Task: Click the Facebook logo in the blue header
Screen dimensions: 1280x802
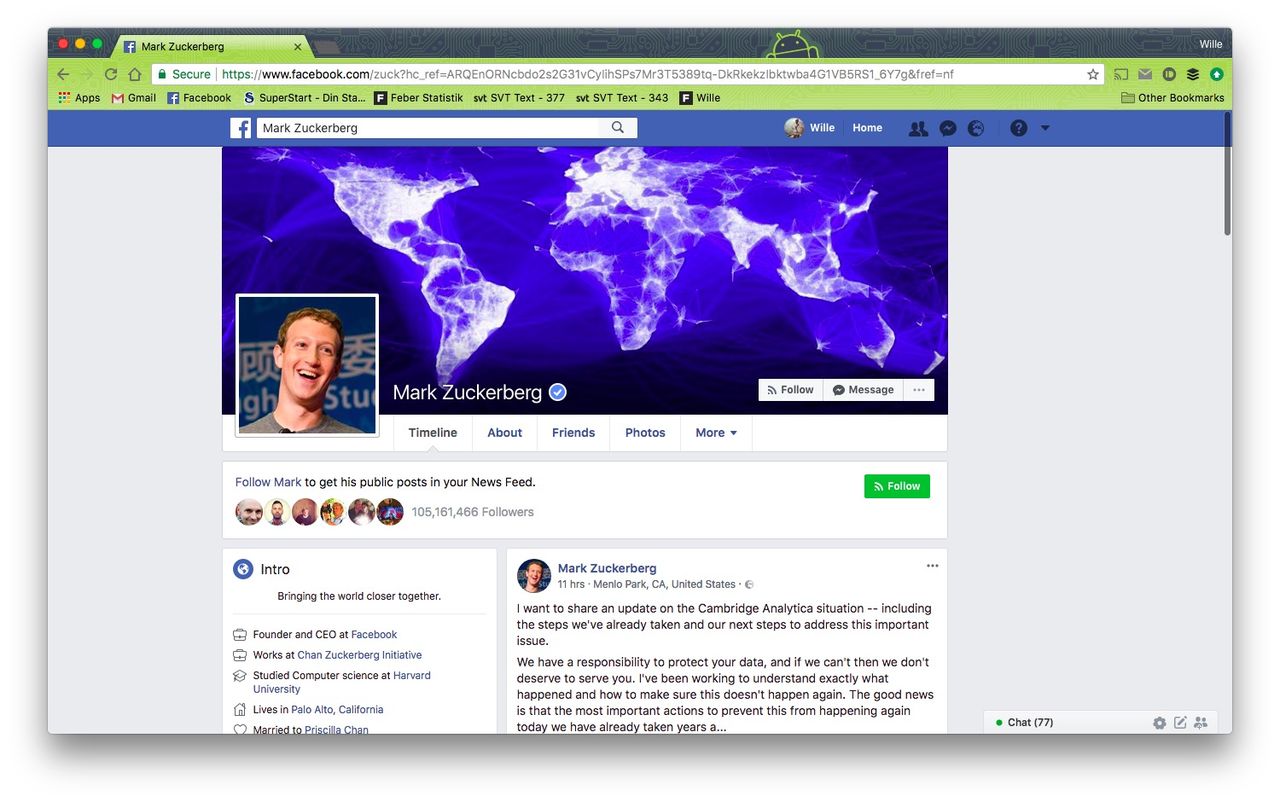Action: click(x=240, y=128)
